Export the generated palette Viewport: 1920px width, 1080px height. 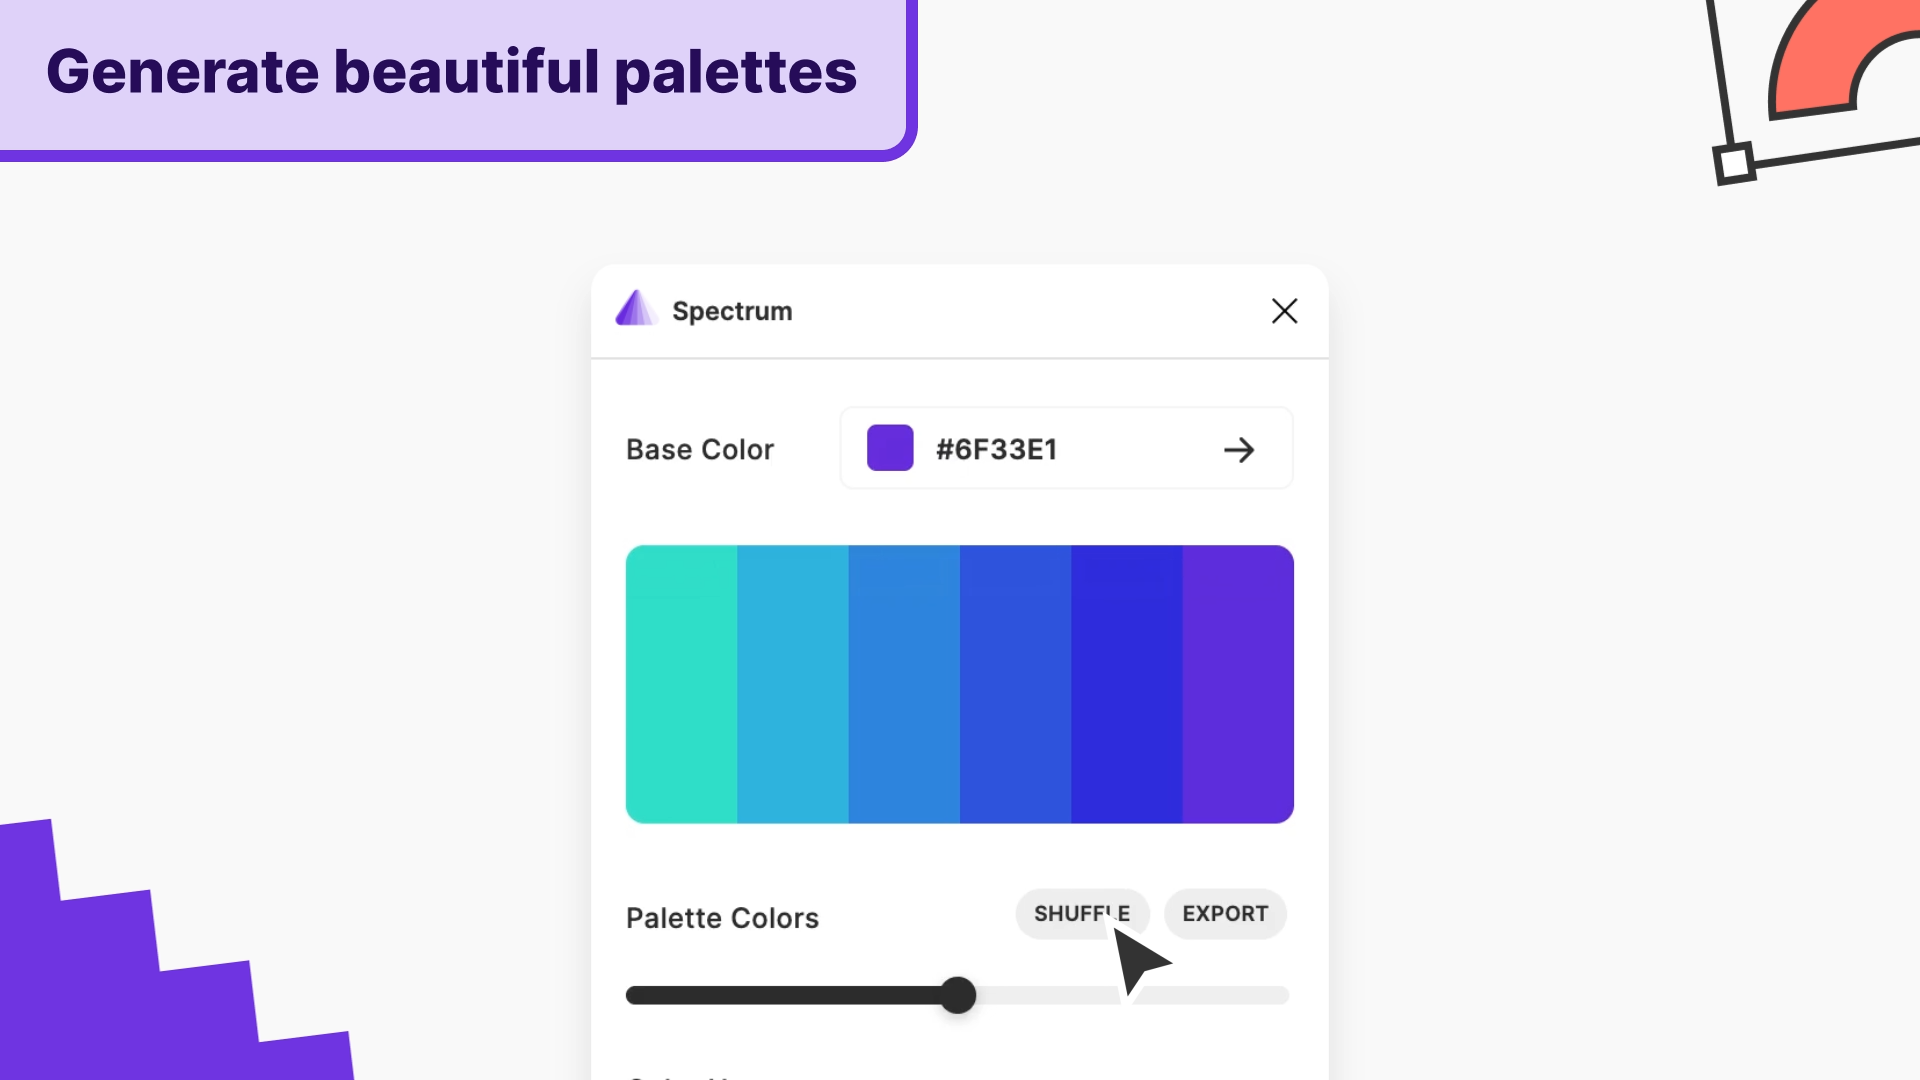pyautogui.click(x=1225, y=913)
